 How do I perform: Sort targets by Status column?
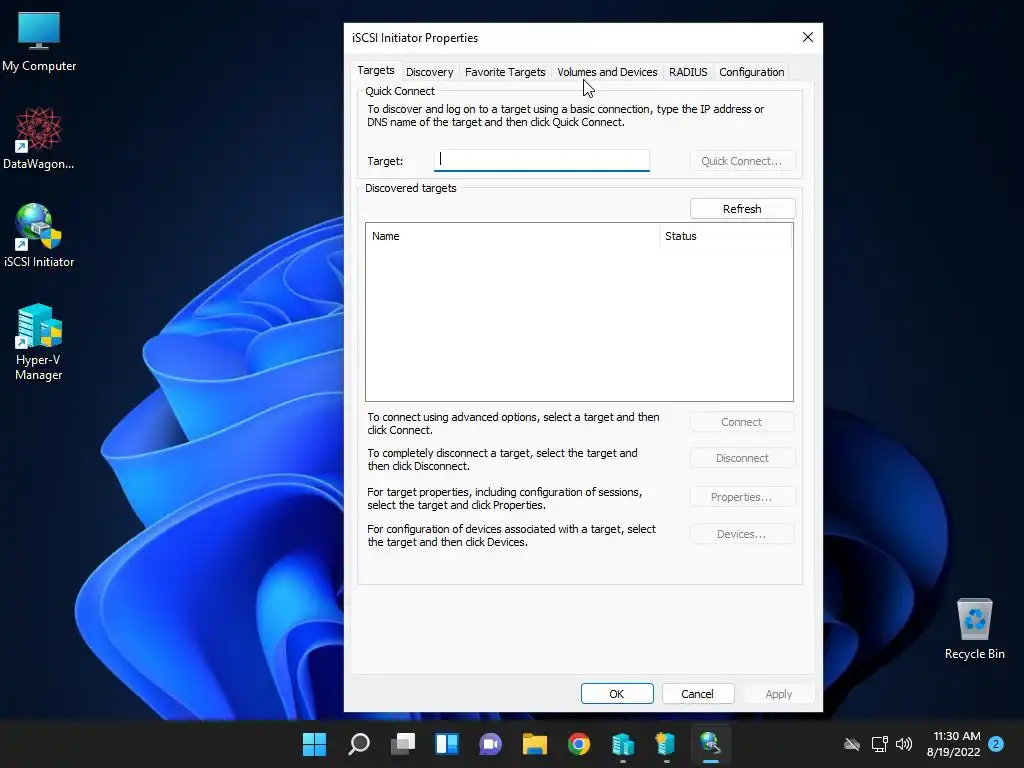(x=726, y=236)
